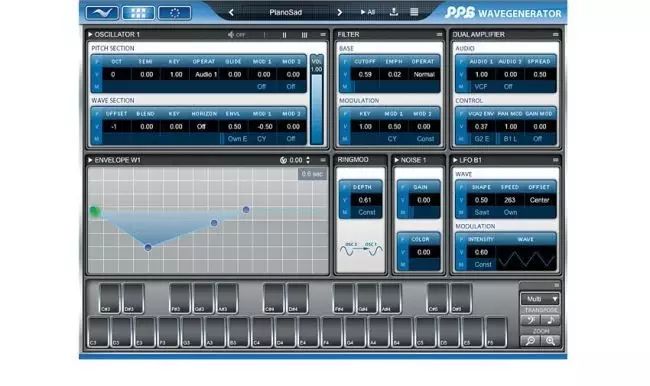
Task: Click the PianoSad preset name
Action: coord(286,12)
